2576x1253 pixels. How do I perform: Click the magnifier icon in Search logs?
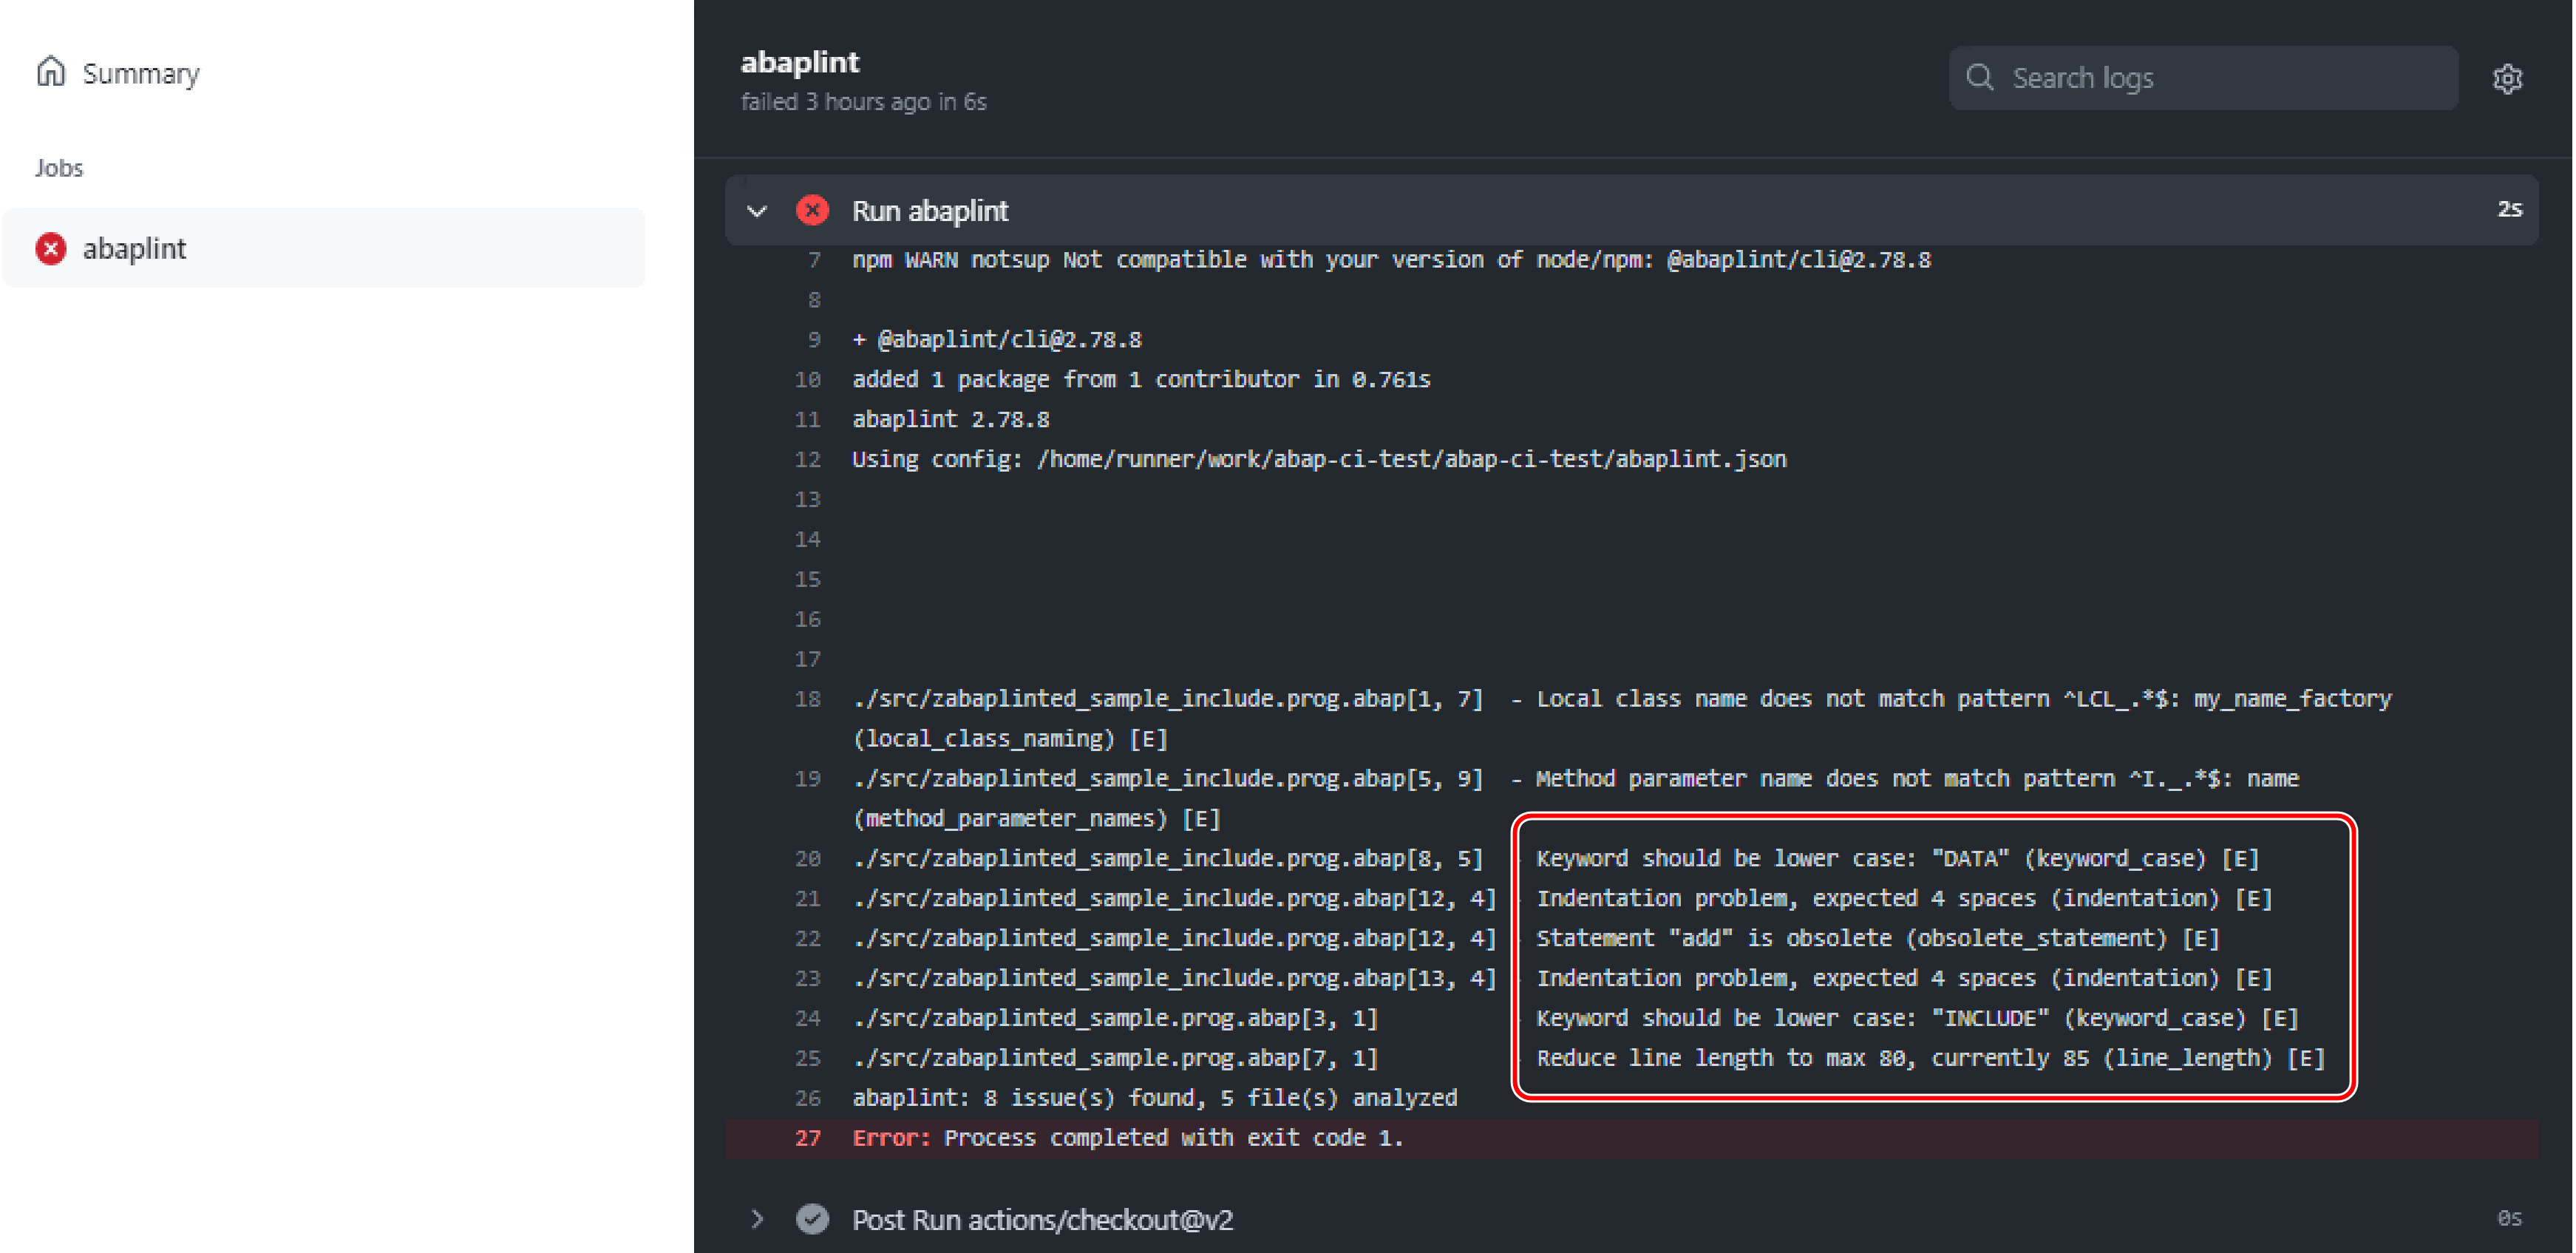click(x=1979, y=78)
